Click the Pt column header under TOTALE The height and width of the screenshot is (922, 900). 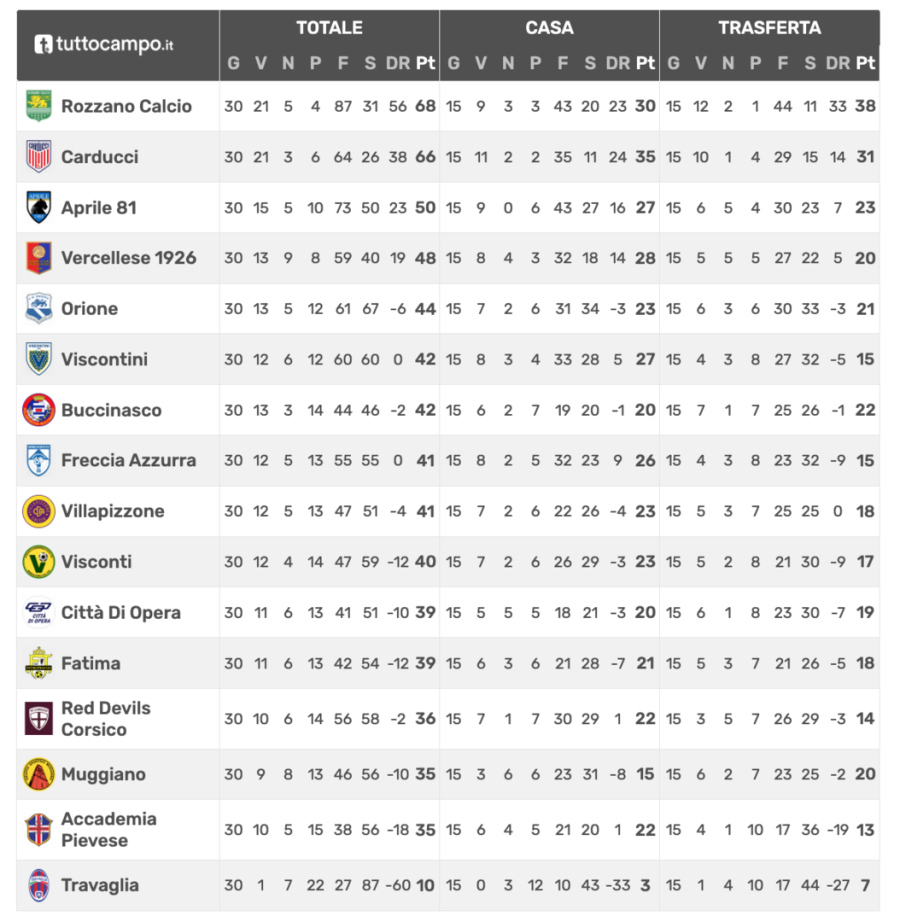426,63
